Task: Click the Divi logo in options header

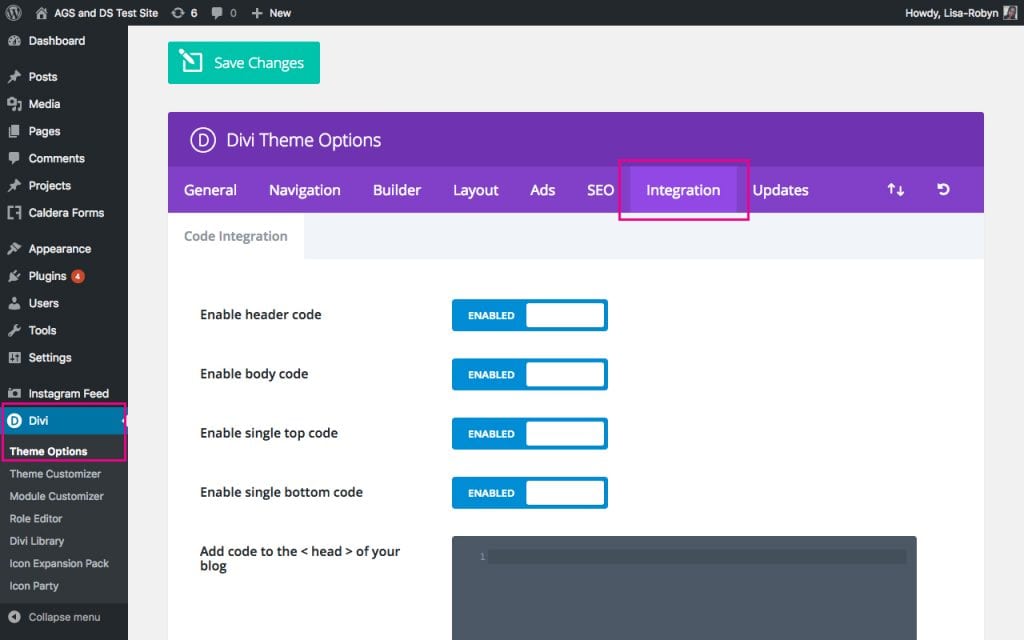Action: tap(202, 140)
